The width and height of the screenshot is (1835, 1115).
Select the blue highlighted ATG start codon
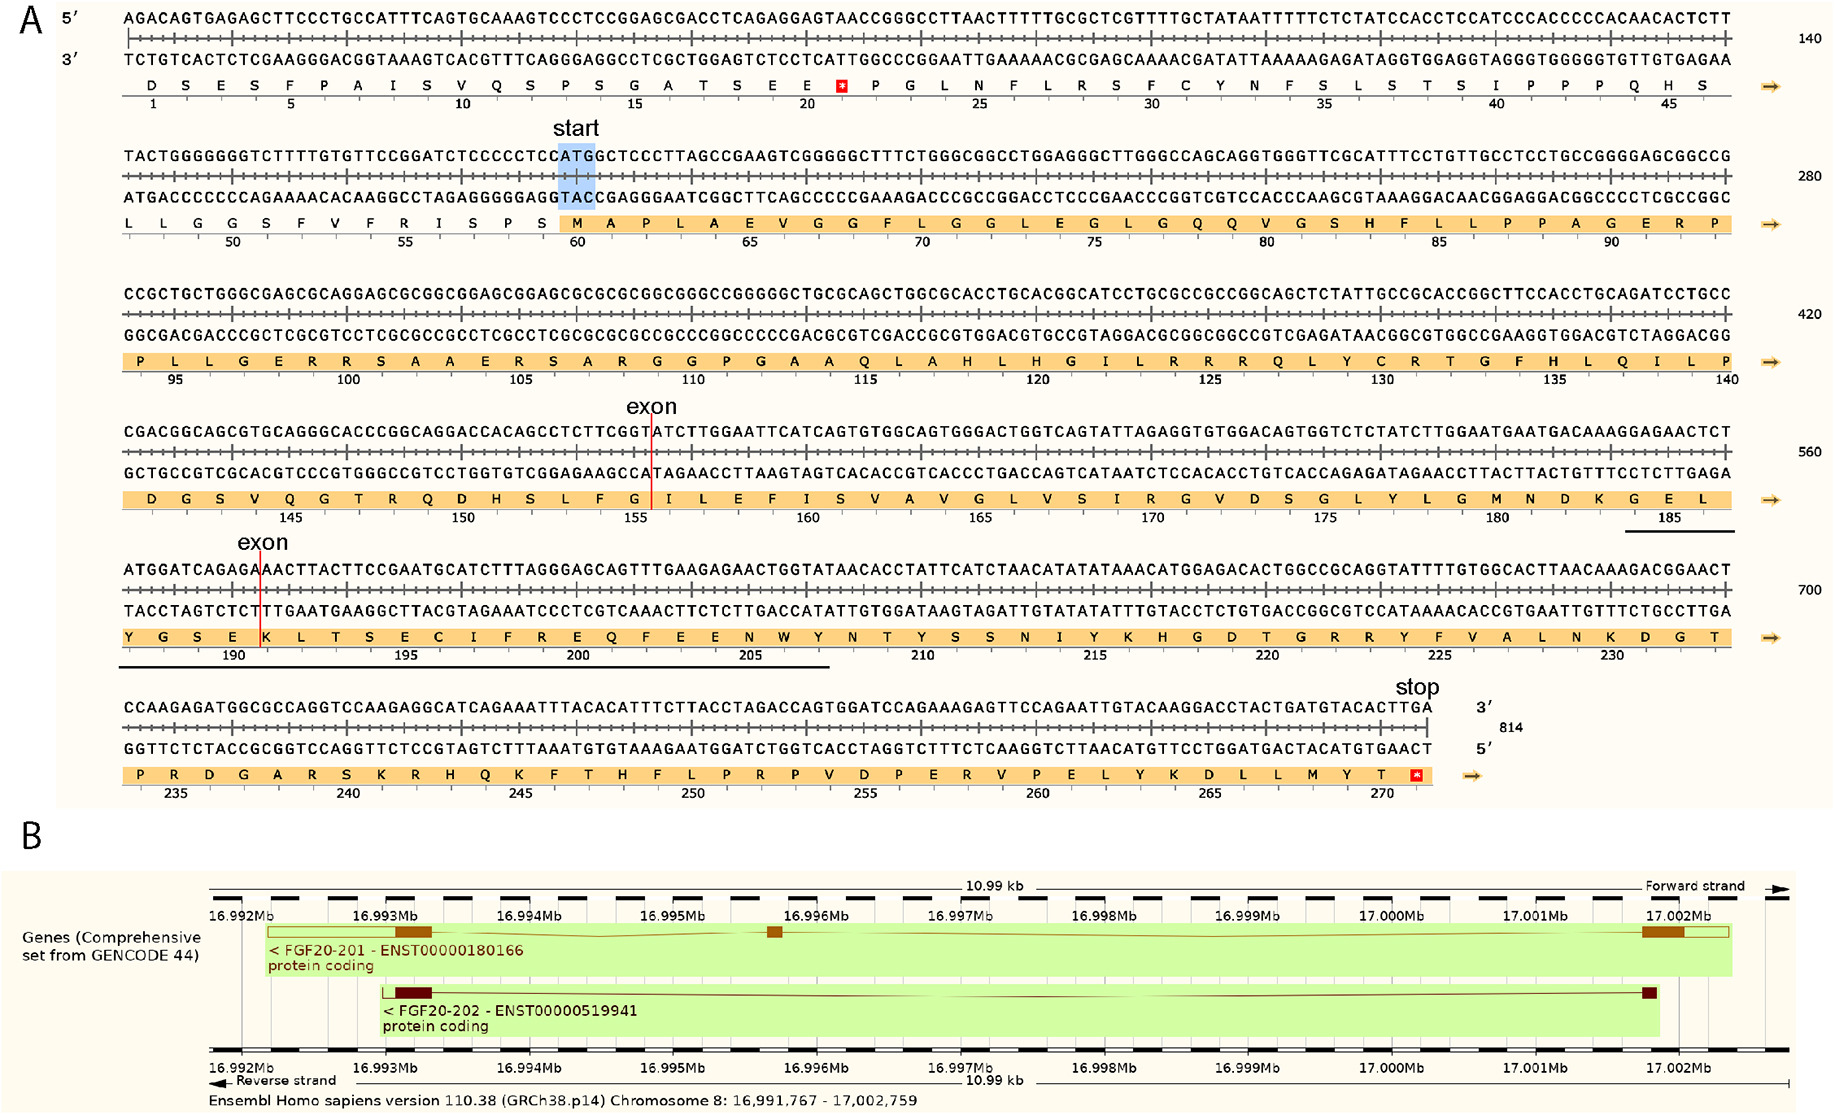(x=577, y=177)
